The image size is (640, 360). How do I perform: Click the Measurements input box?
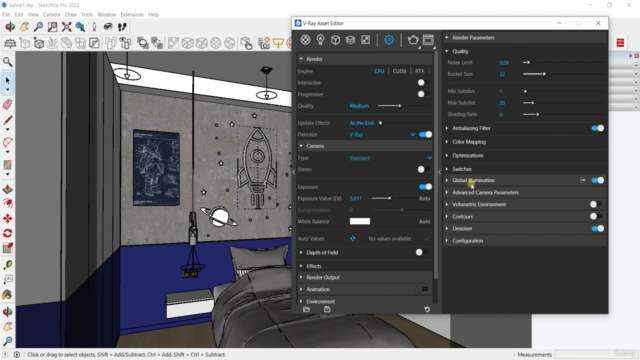pos(596,354)
